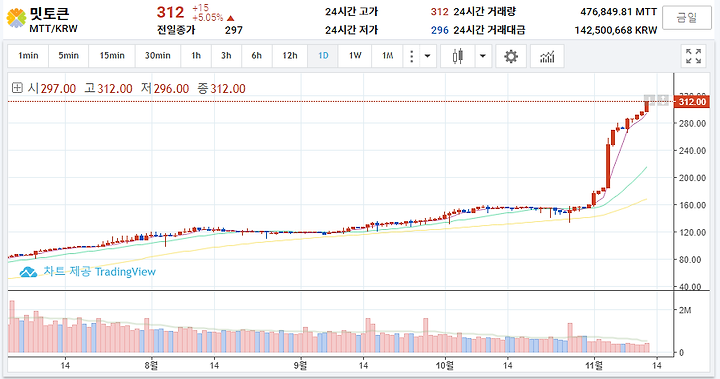Click the 전일종가 297 value
The height and width of the screenshot is (379, 720).
[234, 30]
